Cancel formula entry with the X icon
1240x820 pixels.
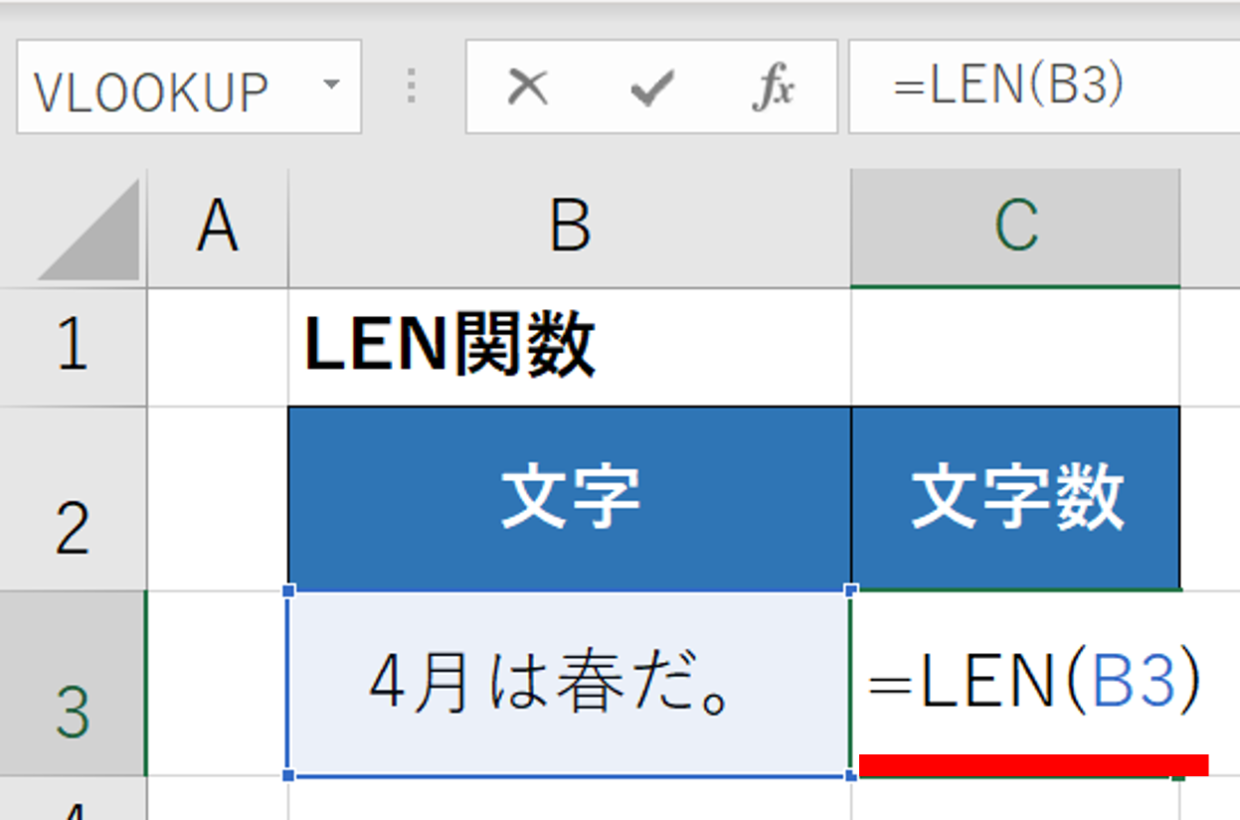point(527,88)
